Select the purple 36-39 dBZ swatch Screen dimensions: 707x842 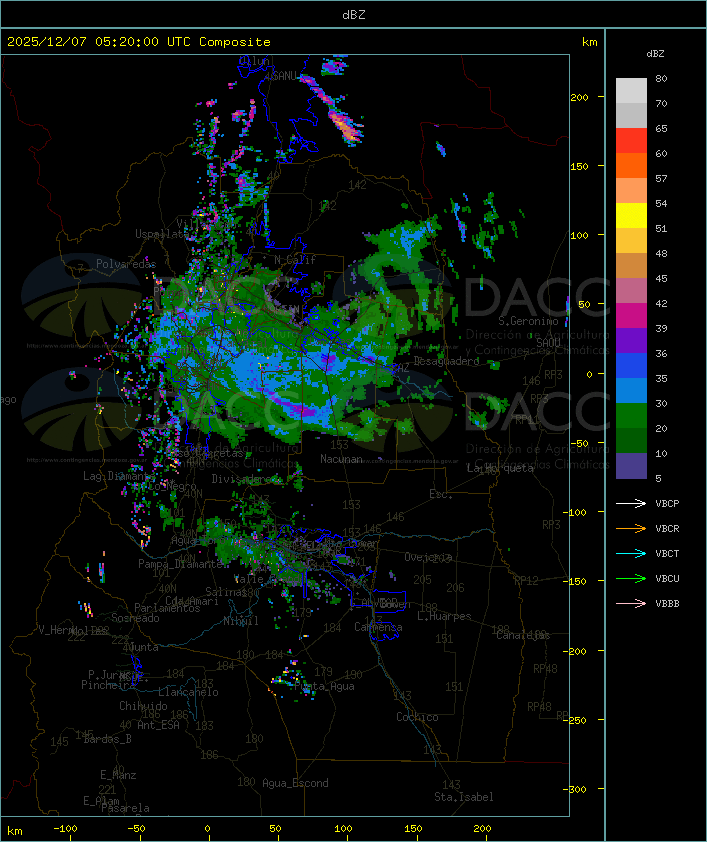coord(631,340)
